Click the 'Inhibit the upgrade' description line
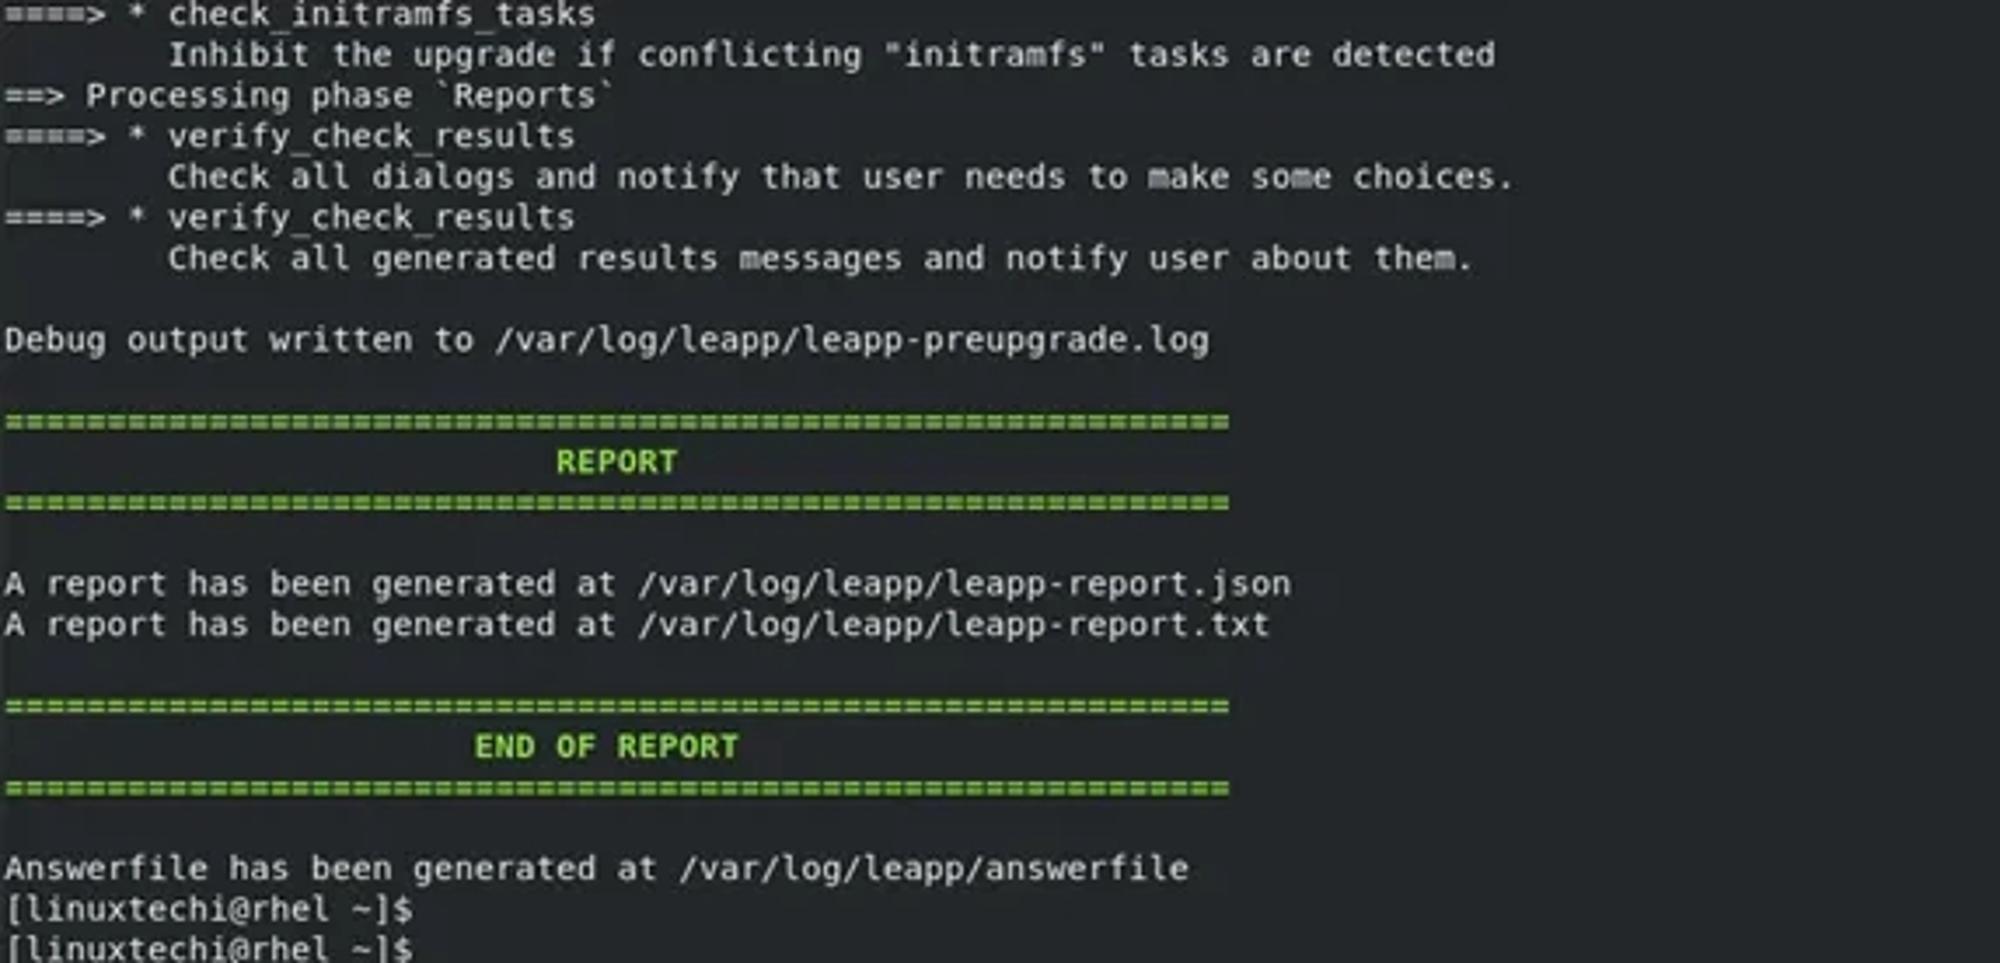The width and height of the screenshot is (2000, 963). [x=831, y=55]
